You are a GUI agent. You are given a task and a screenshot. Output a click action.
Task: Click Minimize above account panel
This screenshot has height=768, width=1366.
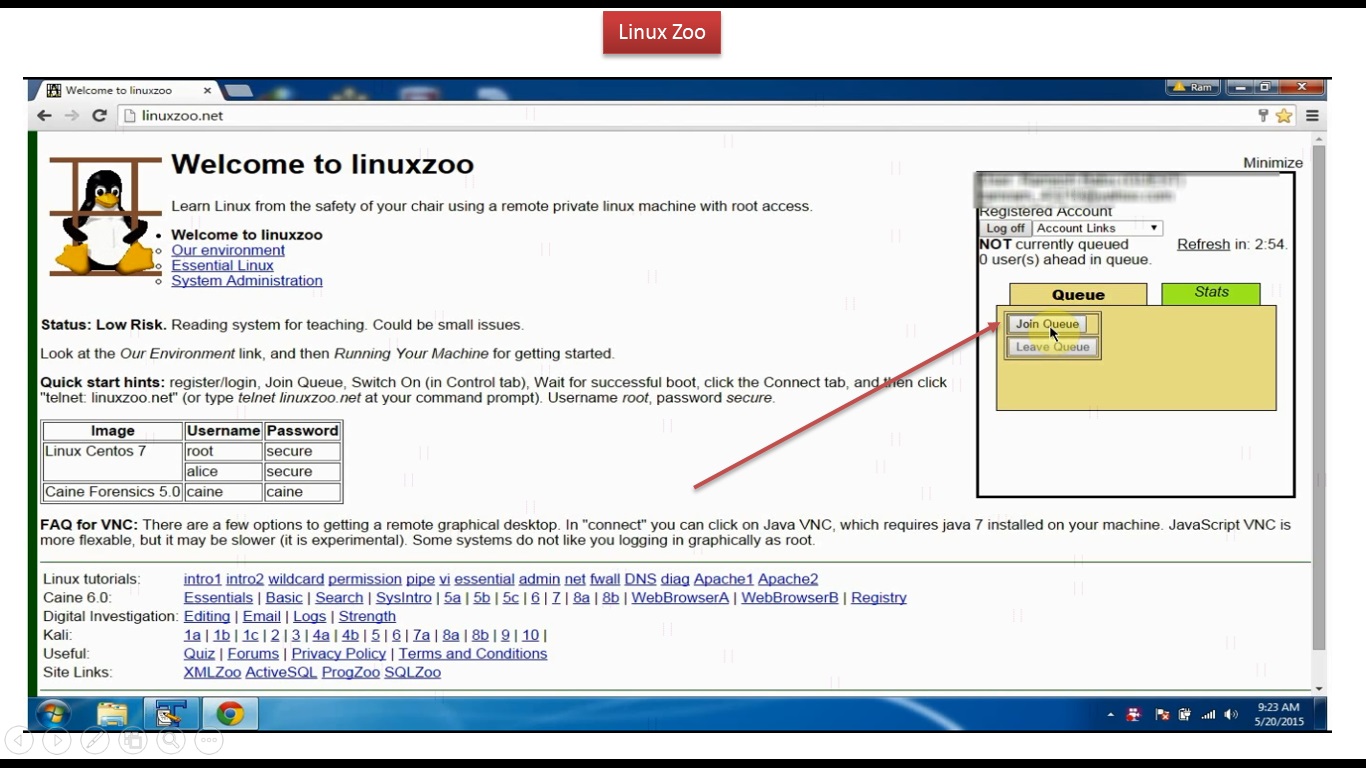coord(1273,163)
